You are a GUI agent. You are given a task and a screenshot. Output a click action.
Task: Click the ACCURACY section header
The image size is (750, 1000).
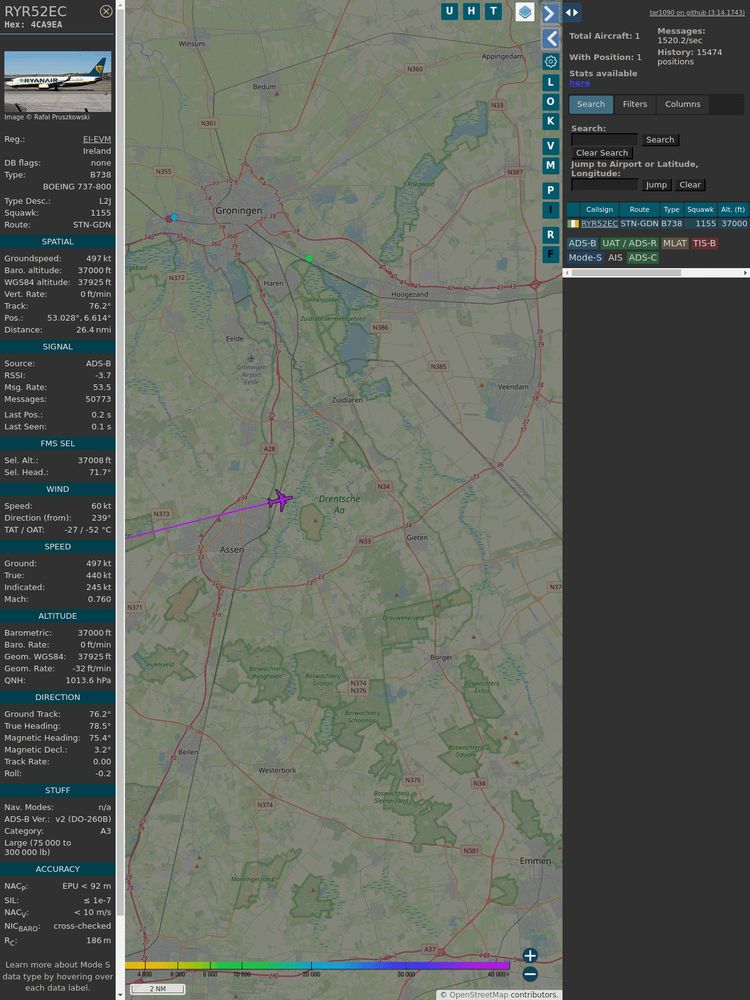[x=57, y=869]
